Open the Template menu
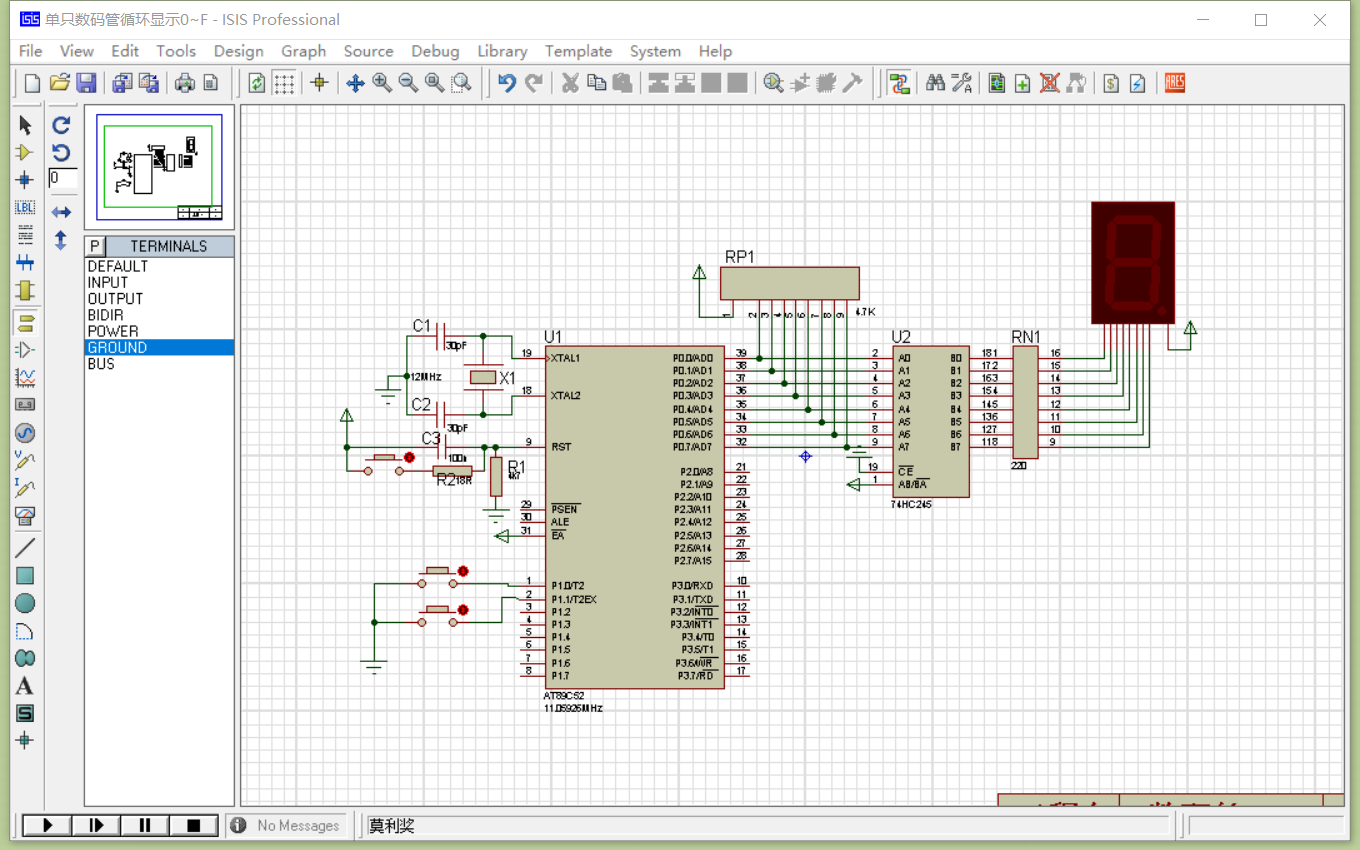 coord(578,51)
